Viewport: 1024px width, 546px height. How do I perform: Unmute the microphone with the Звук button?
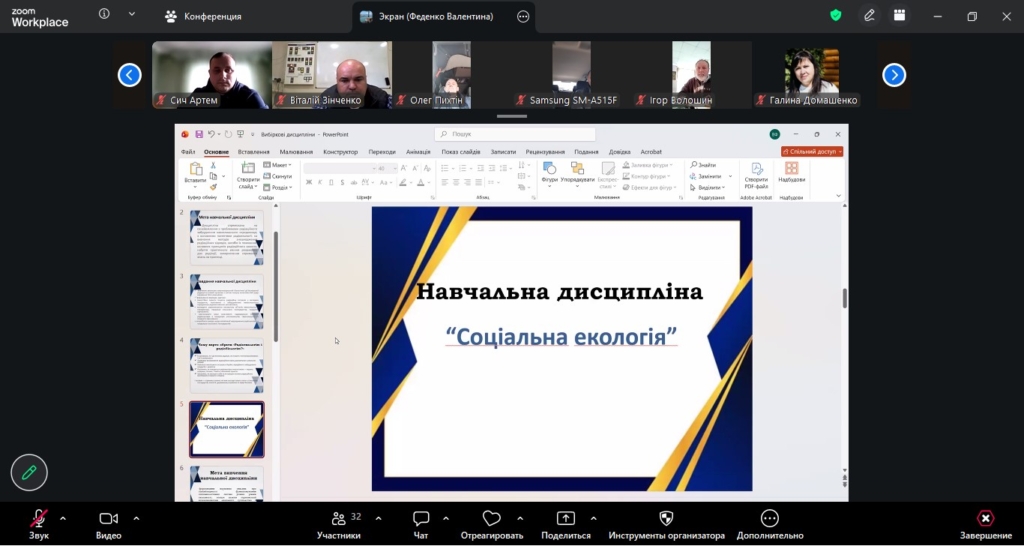pos(39,519)
